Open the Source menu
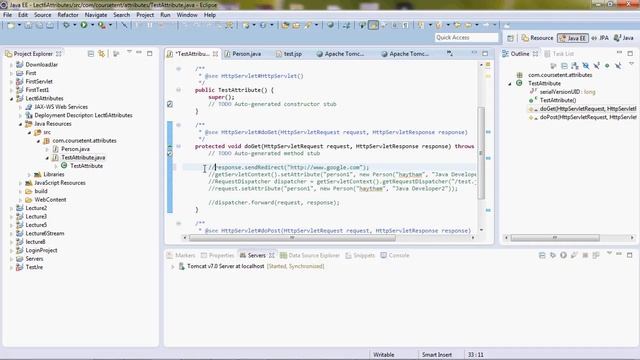Image resolution: width=640 pixels, height=360 pixels. 42,15
